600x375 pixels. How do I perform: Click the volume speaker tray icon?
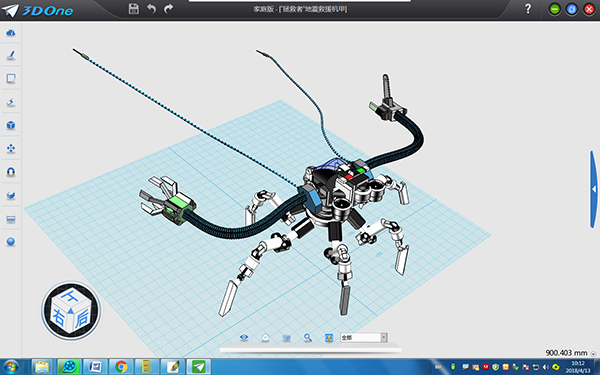[545, 367]
